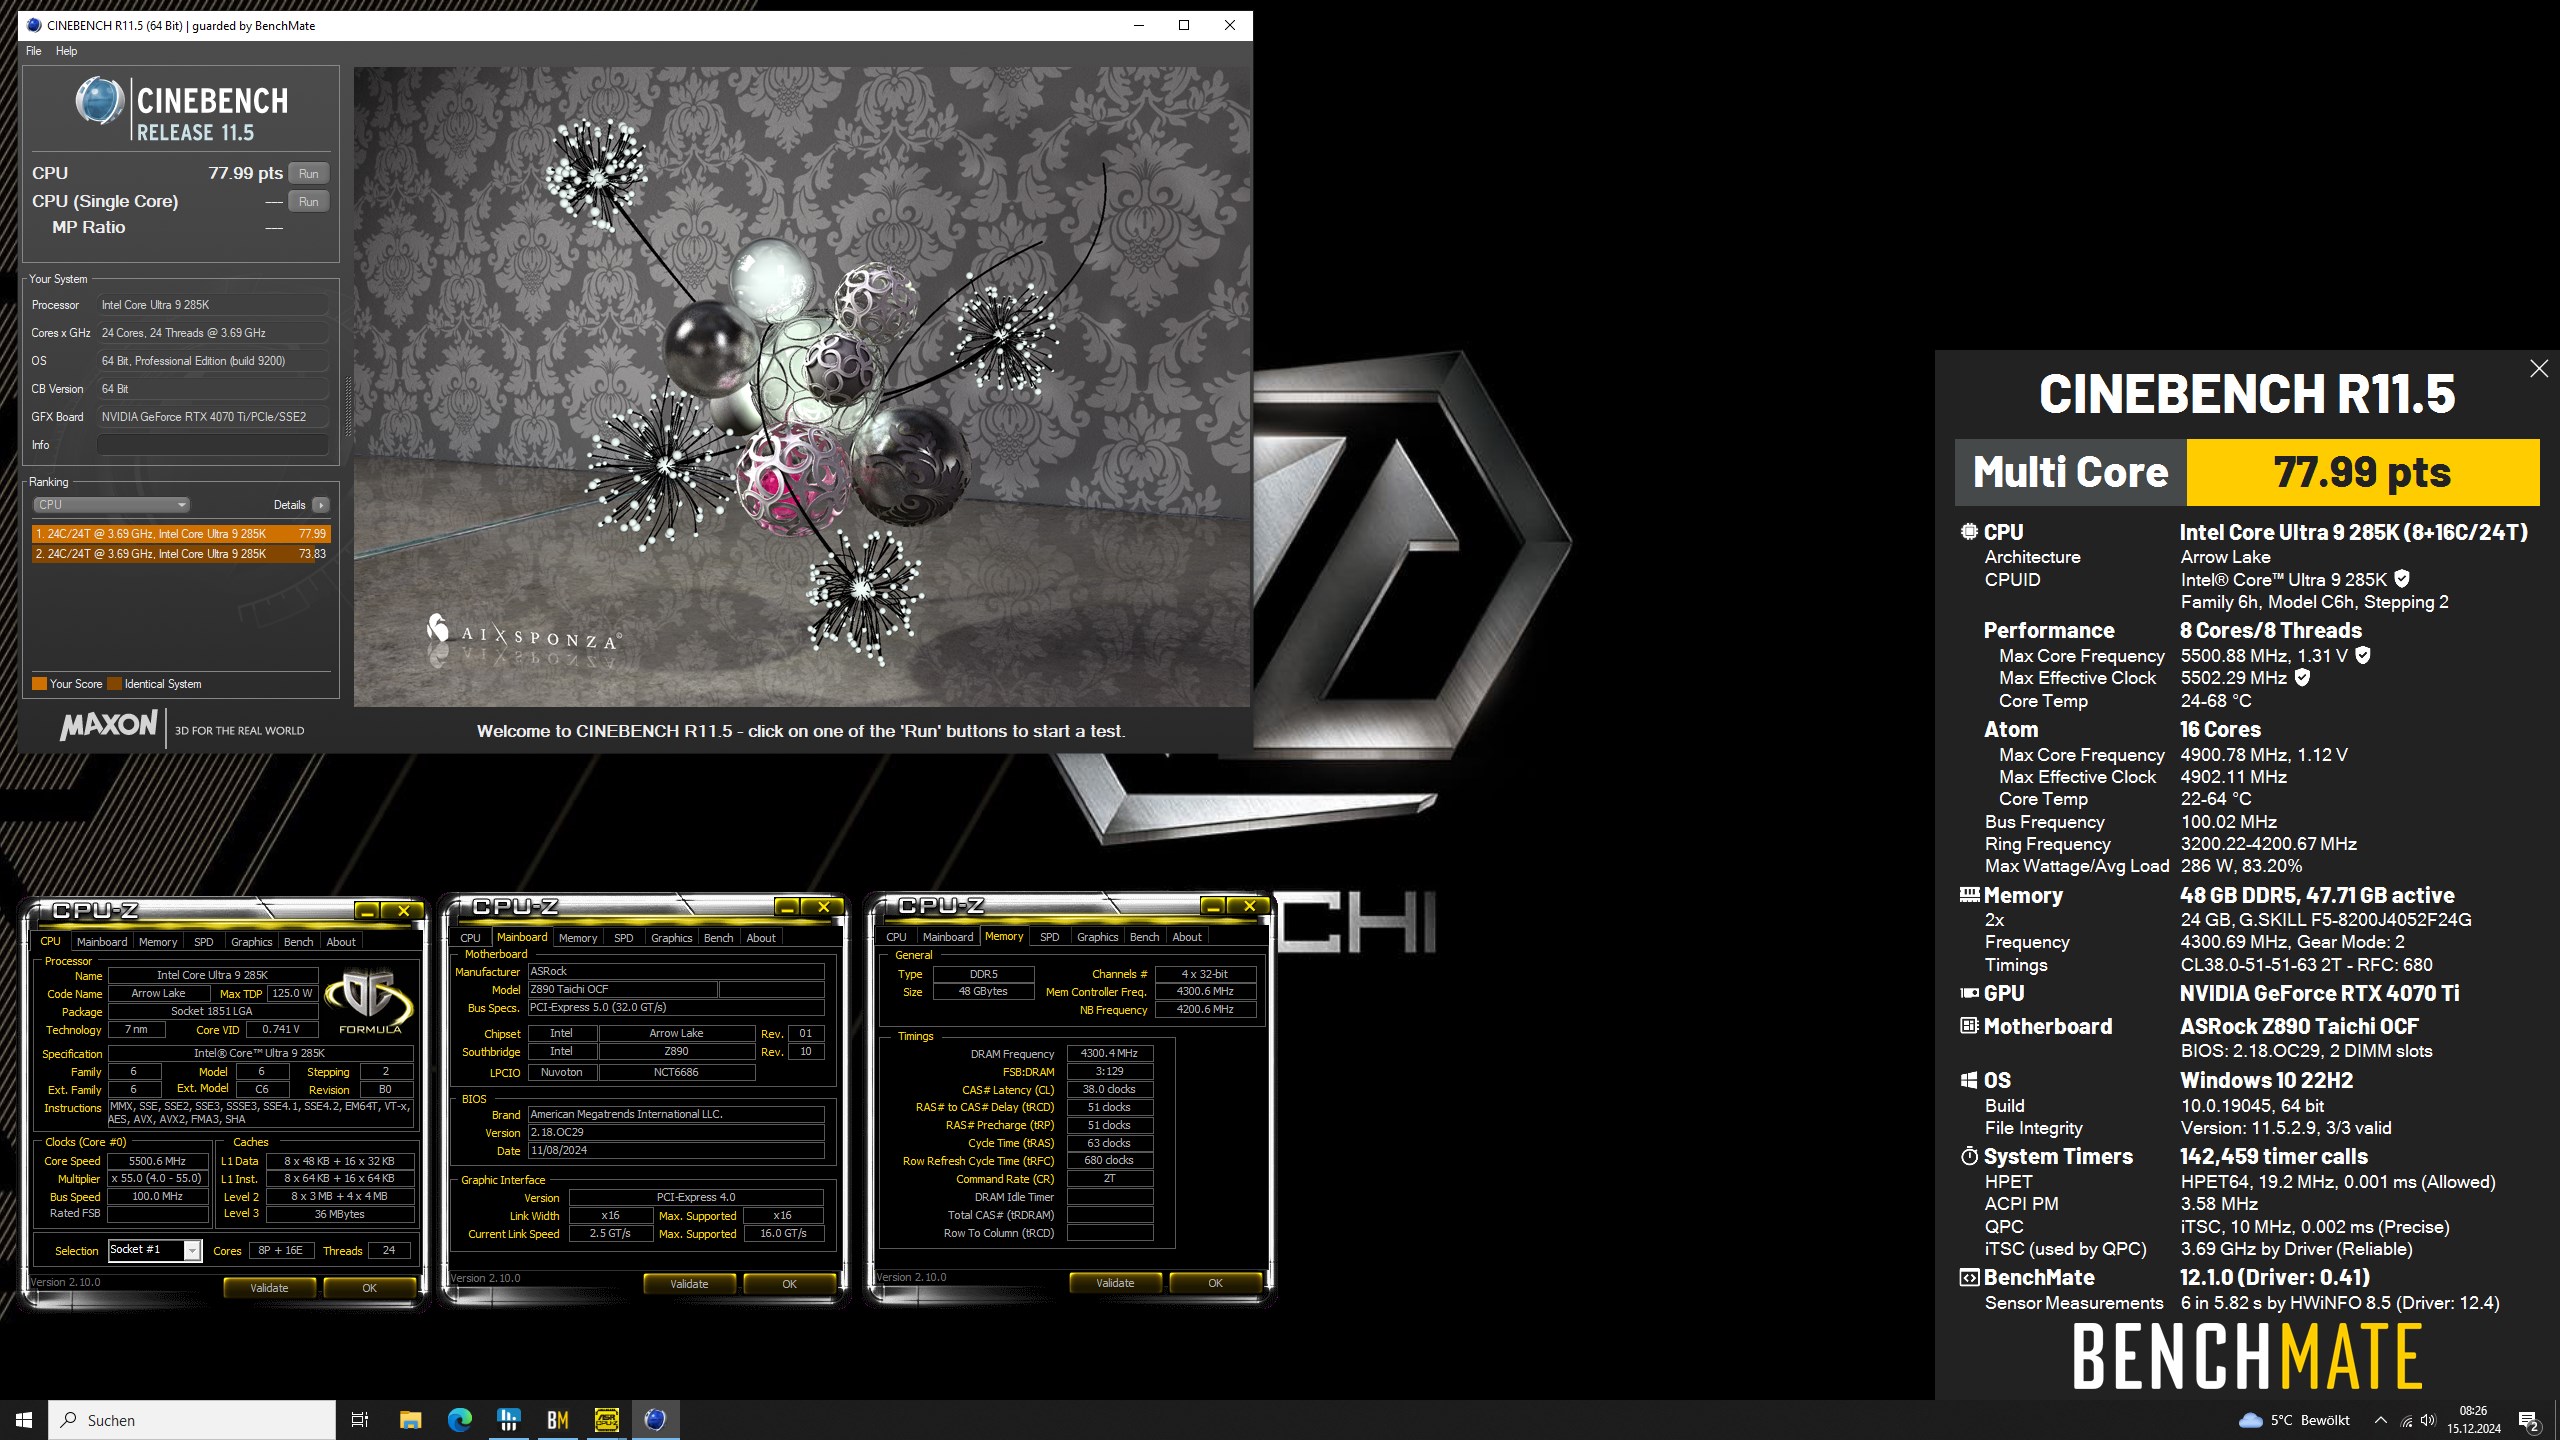Click the Your Score orange legend swatch

(40, 684)
